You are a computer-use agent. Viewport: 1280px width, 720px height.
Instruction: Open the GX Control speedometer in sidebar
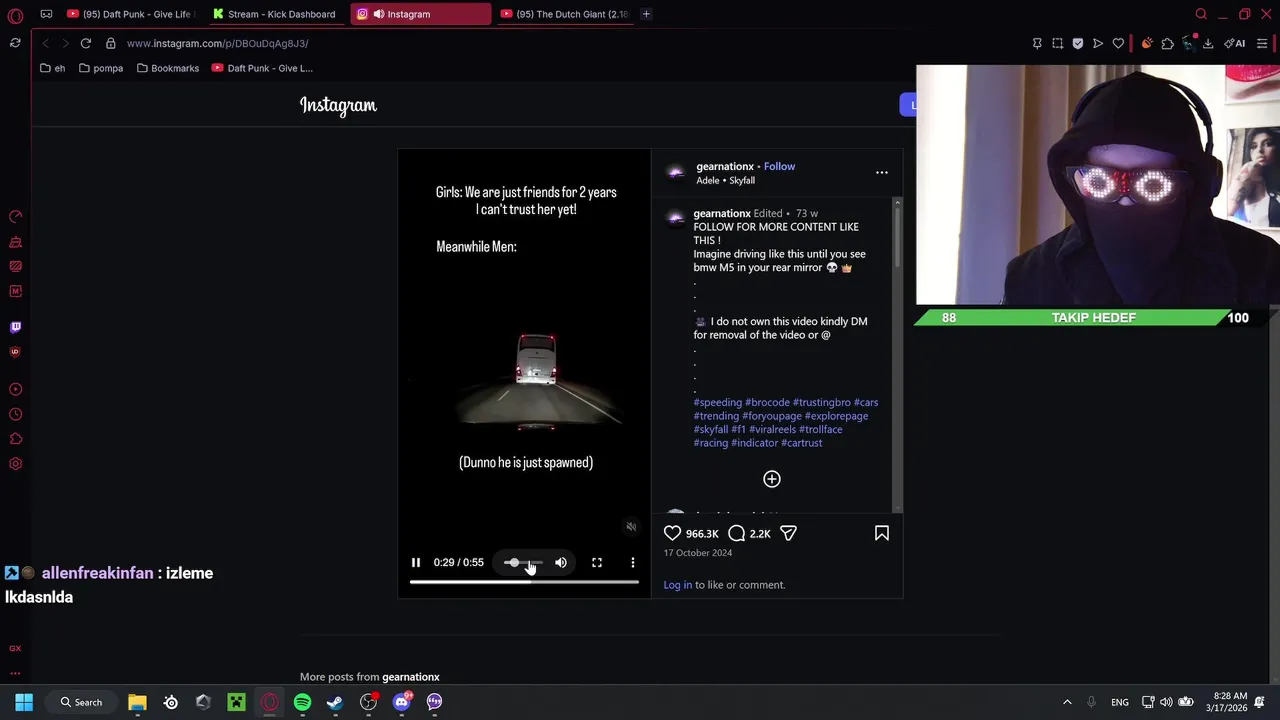click(15, 217)
